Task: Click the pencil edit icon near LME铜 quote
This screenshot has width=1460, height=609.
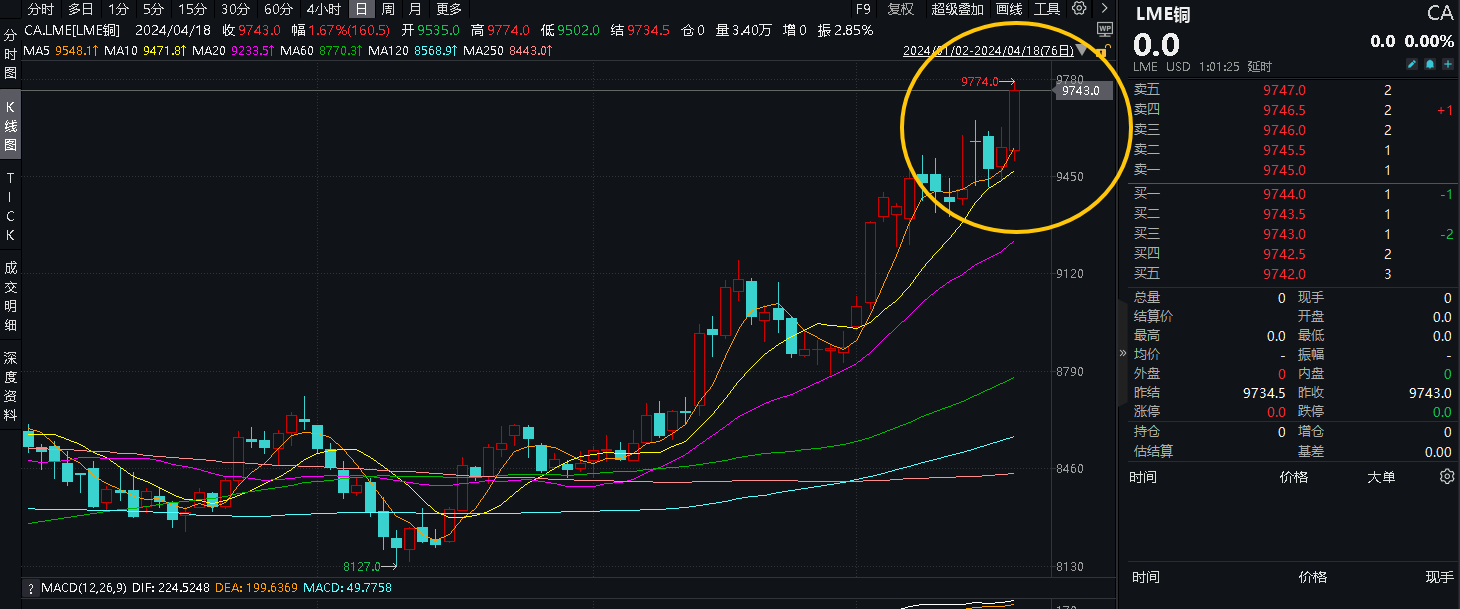Action: tap(1412, 64)
